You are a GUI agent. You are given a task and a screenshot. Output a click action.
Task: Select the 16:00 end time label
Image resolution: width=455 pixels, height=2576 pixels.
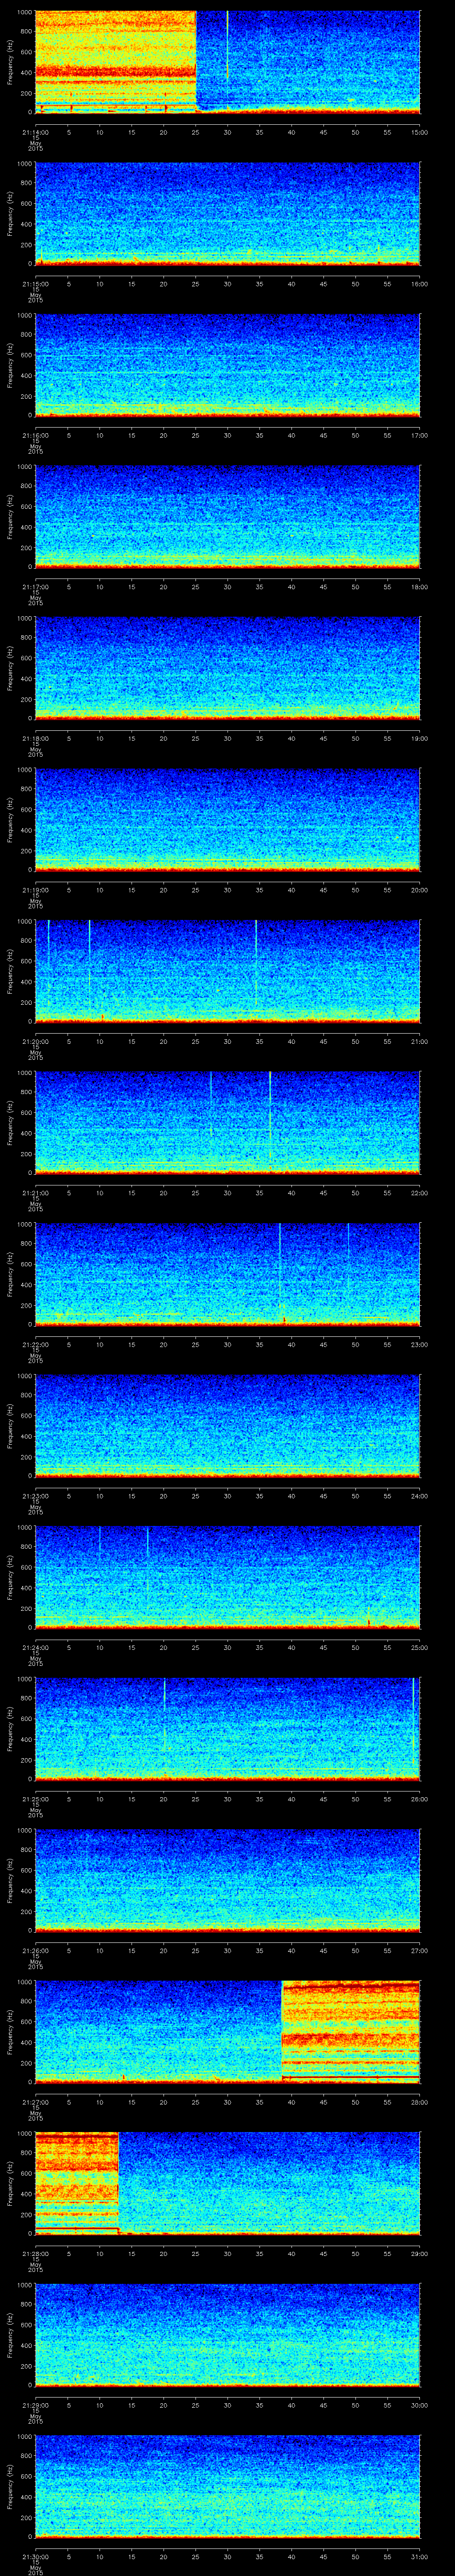420,284
